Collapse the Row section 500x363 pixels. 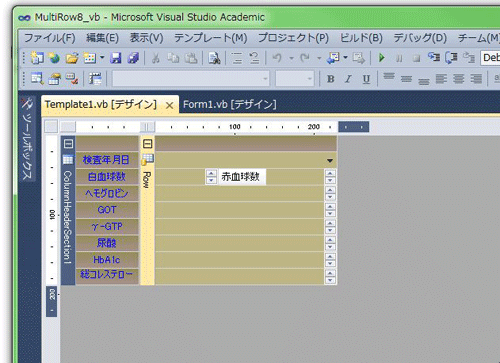coord(147,144)
